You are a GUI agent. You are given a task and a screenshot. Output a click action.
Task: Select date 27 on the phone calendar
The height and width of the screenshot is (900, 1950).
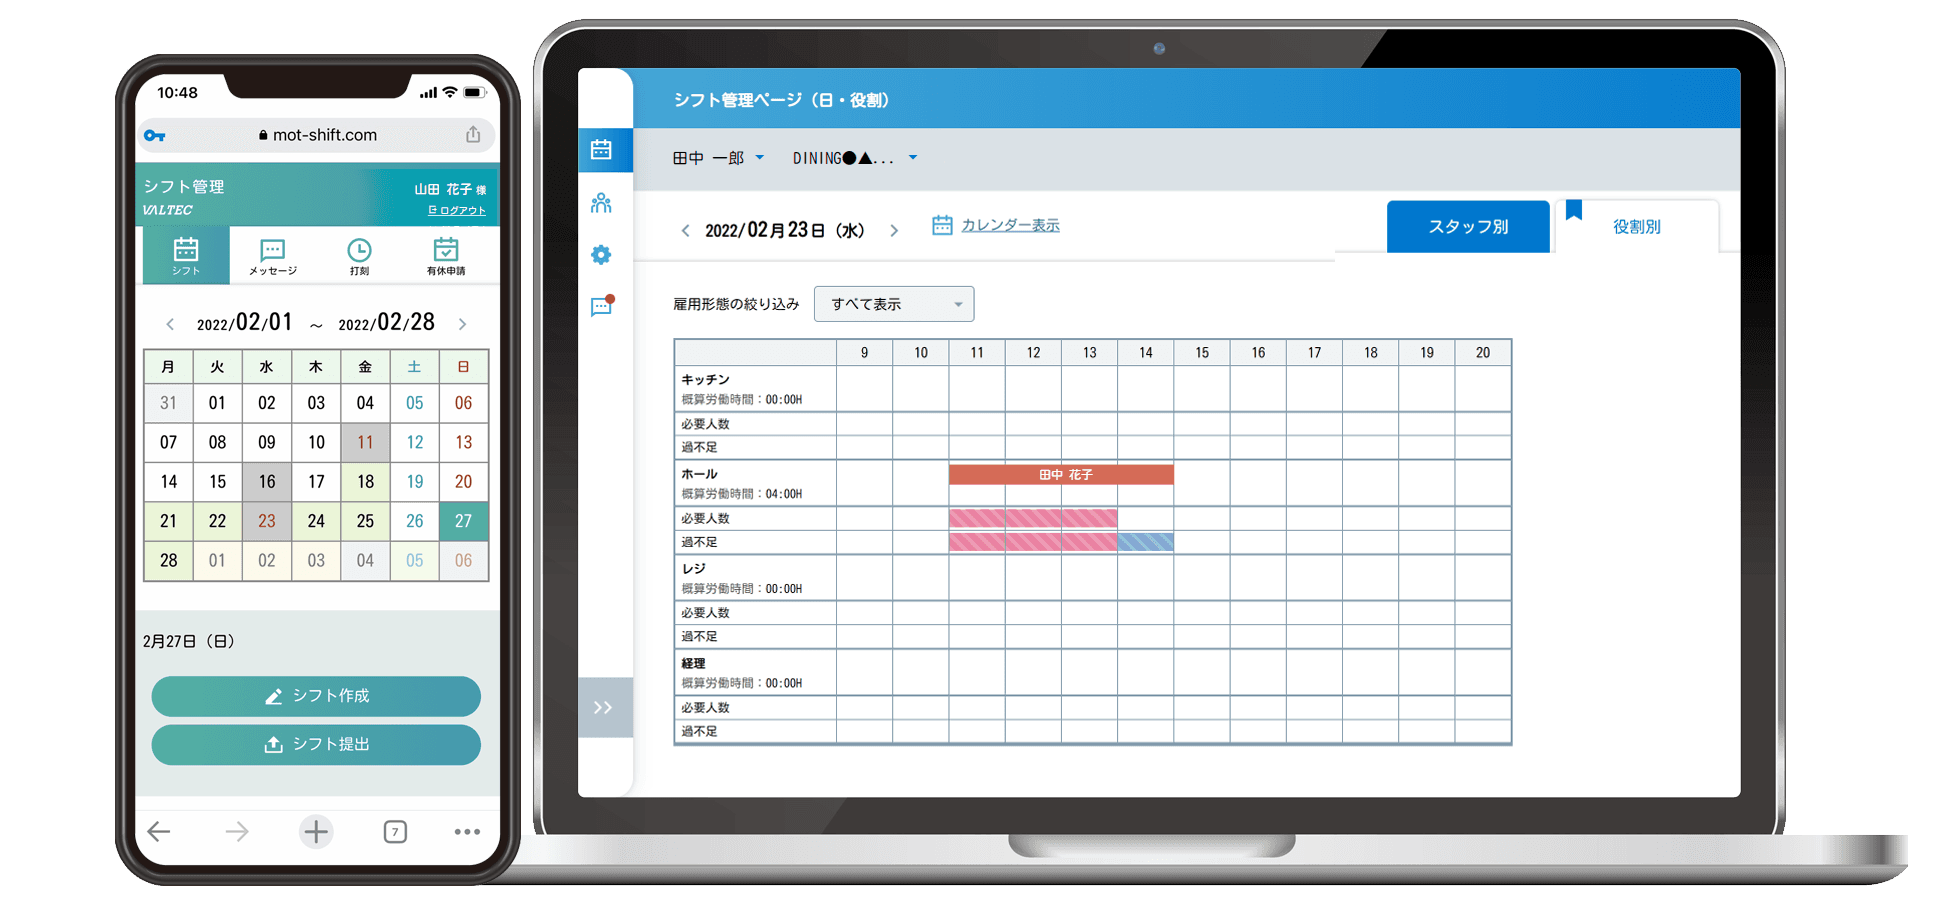[463, 521]
